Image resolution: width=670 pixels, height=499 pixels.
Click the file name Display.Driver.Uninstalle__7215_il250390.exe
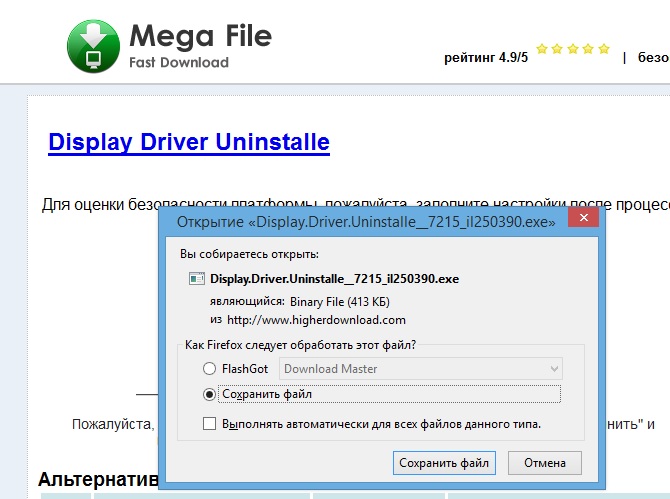[335, 279]
